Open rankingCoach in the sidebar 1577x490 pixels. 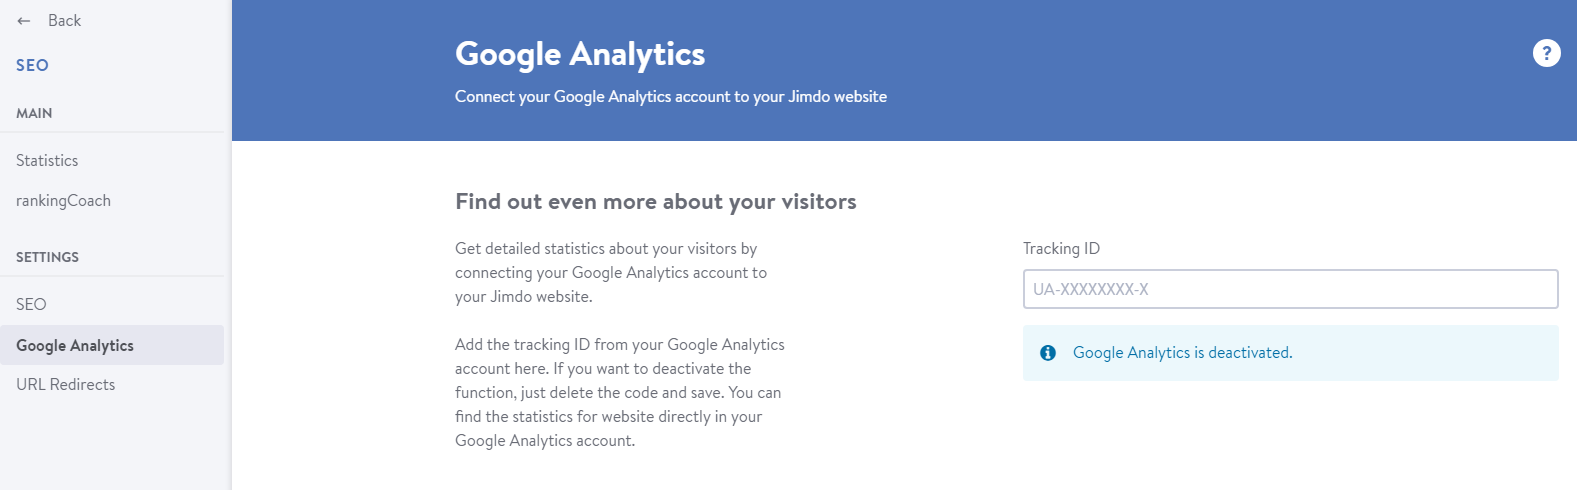[x=63, y=200]
